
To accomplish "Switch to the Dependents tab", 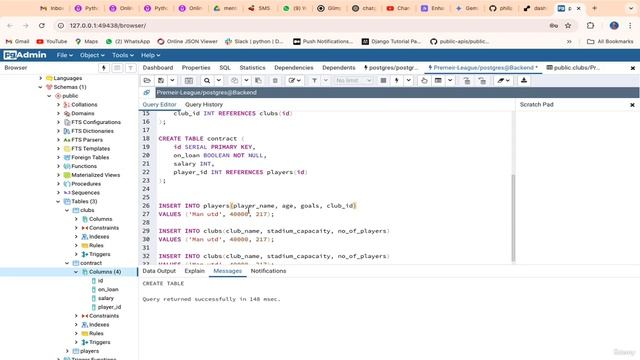I will point(339,68).
